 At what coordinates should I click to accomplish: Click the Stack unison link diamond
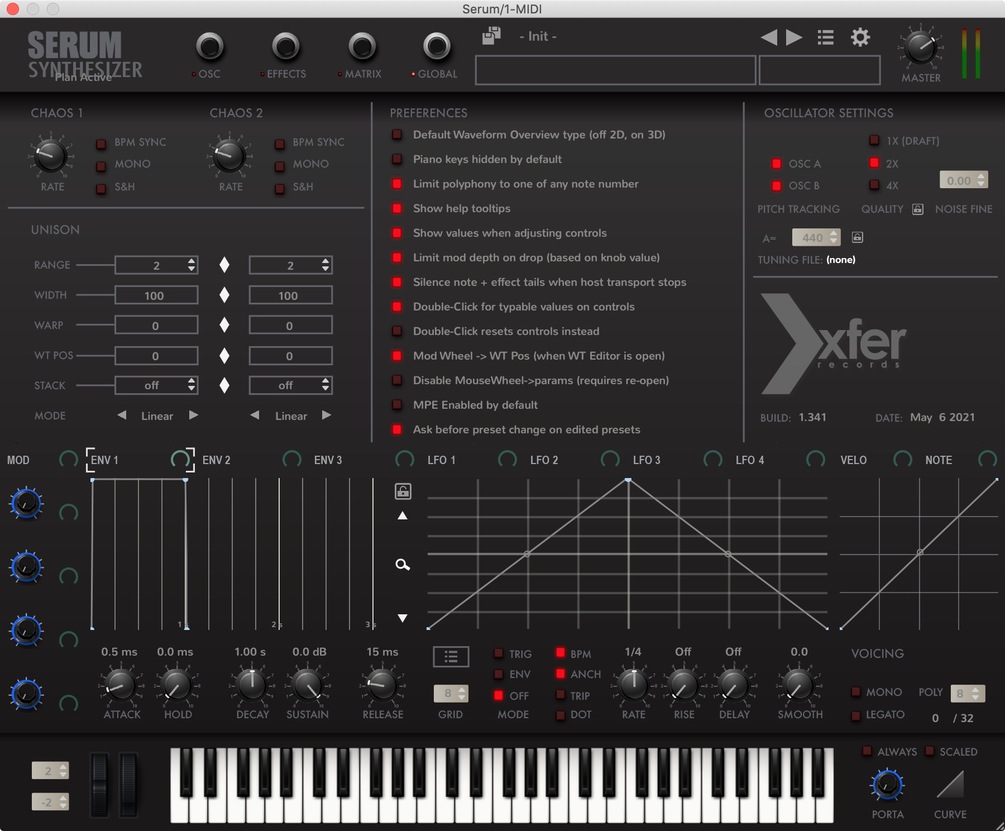tap(224, 385)
